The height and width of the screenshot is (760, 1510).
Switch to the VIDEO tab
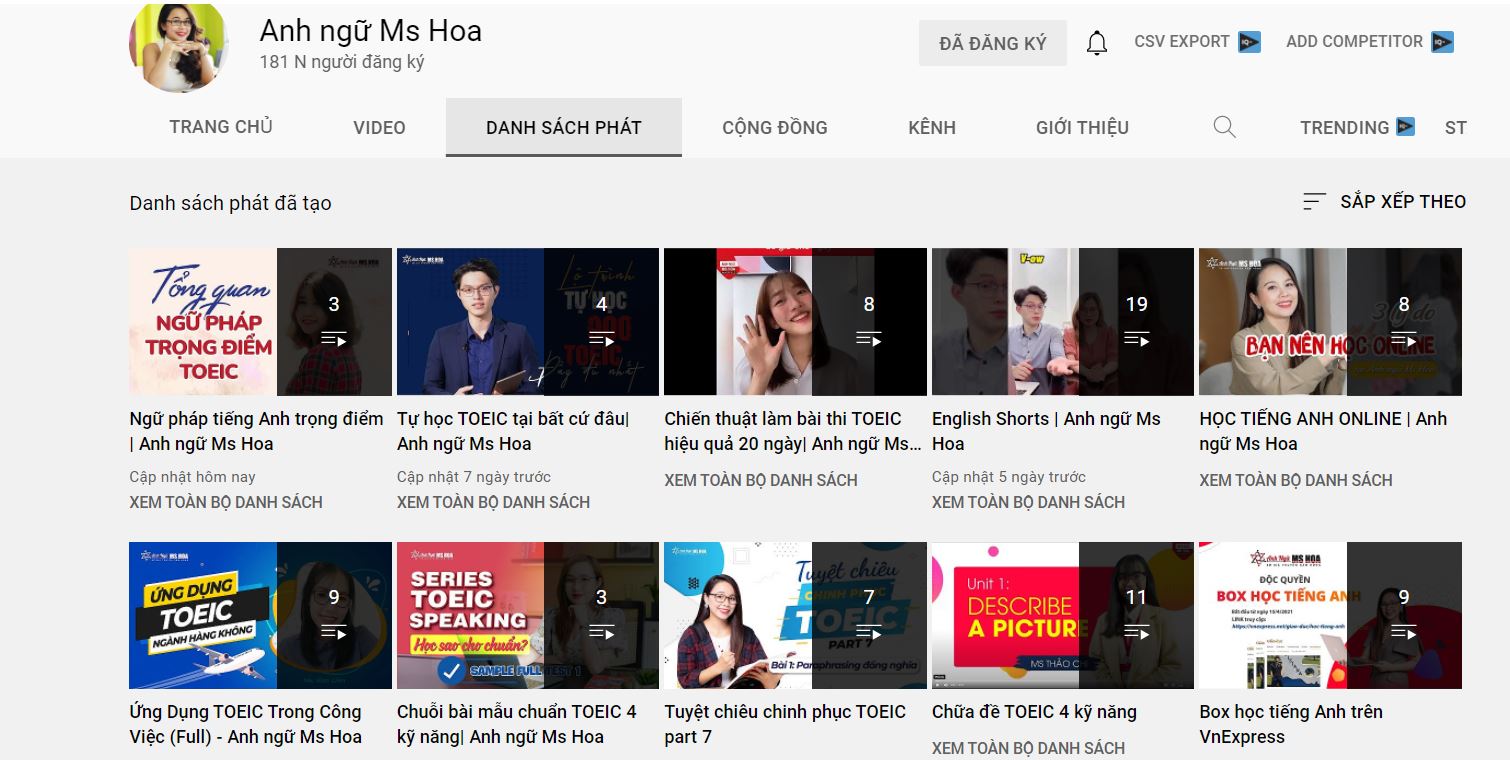[x=379, y=127]
